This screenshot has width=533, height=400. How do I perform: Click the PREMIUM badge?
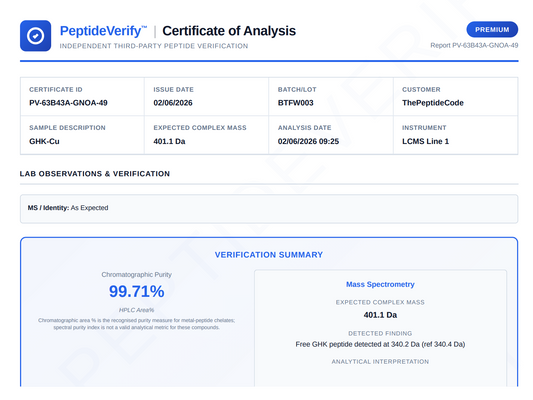click(492, 30)
